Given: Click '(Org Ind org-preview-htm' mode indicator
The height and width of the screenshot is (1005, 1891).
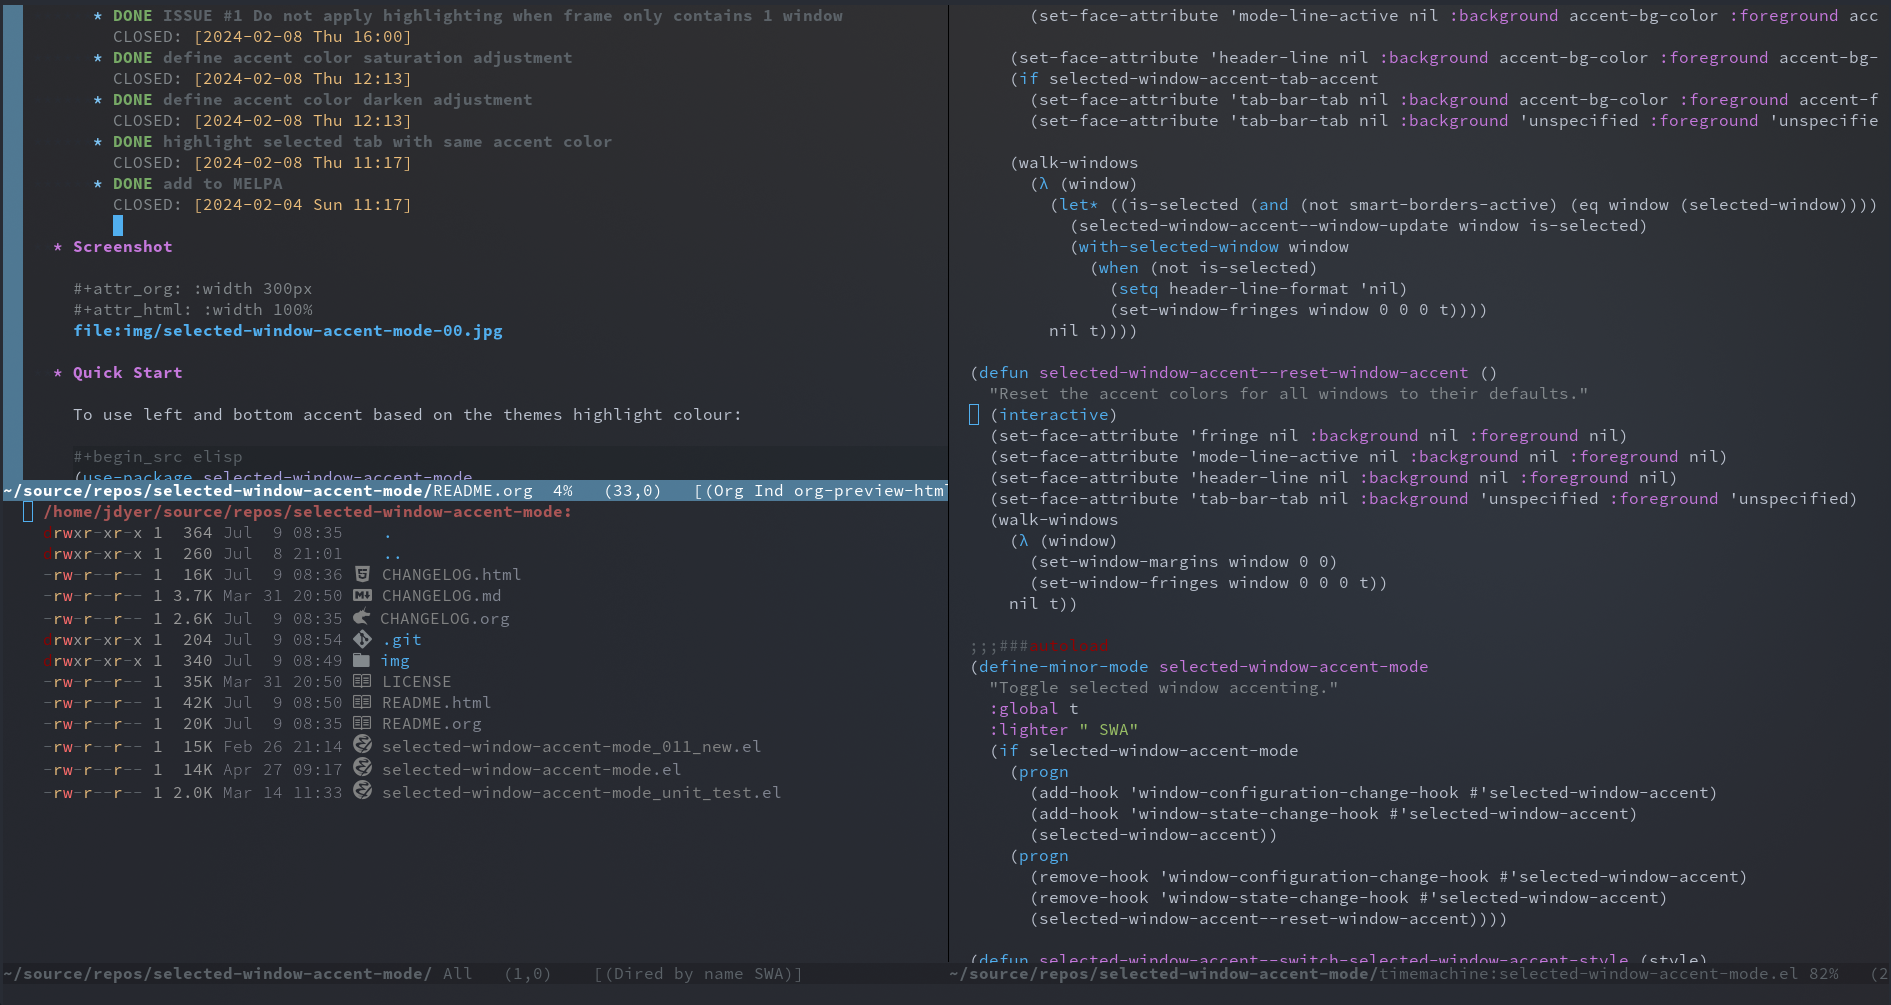Looking at the screenshot, I should pos(823,491).
